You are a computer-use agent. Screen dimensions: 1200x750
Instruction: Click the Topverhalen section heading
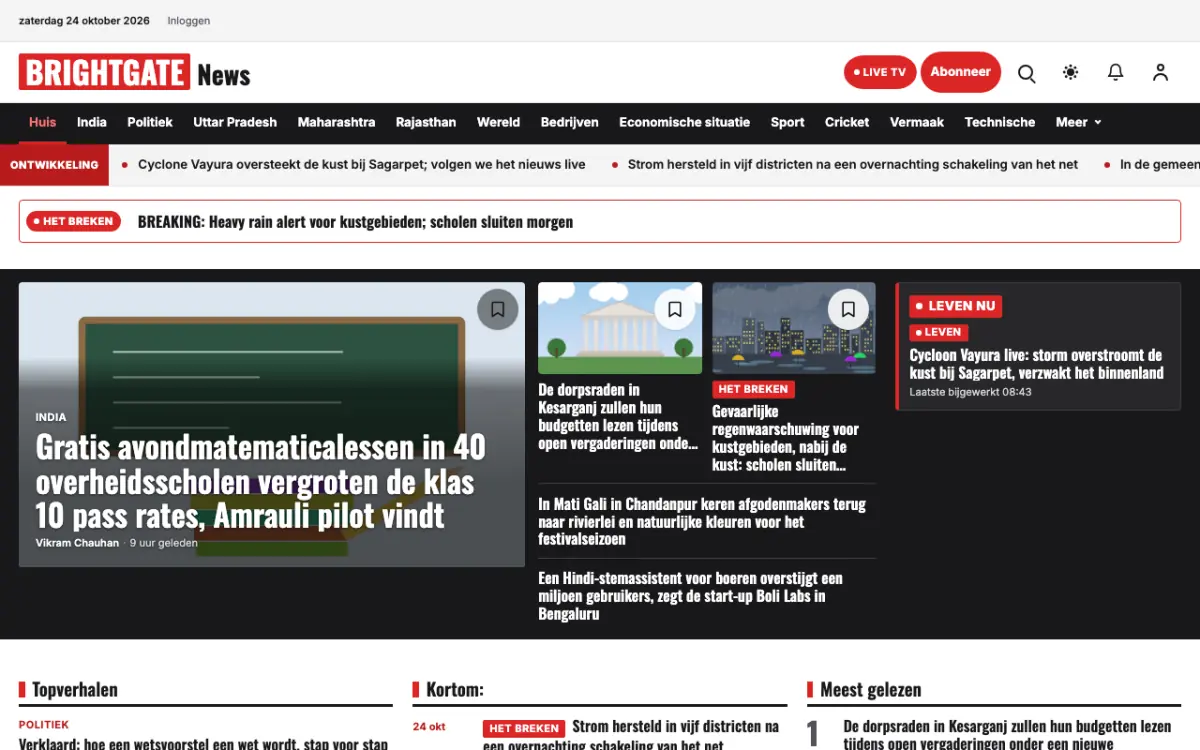pyautogui.click(x=75, y=689)
